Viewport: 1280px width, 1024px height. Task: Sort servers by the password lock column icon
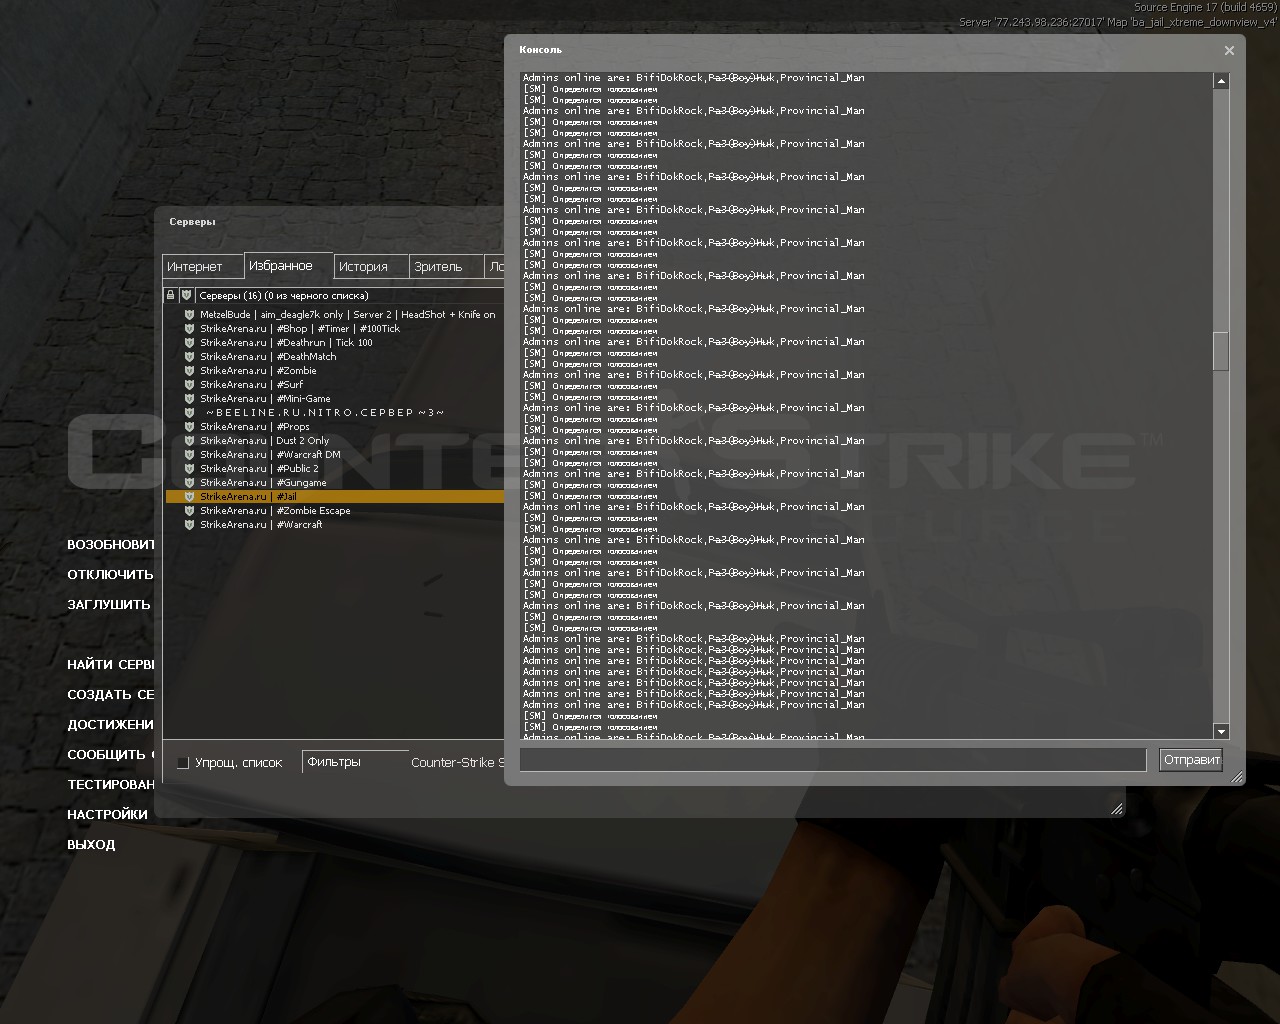point(170,295)
